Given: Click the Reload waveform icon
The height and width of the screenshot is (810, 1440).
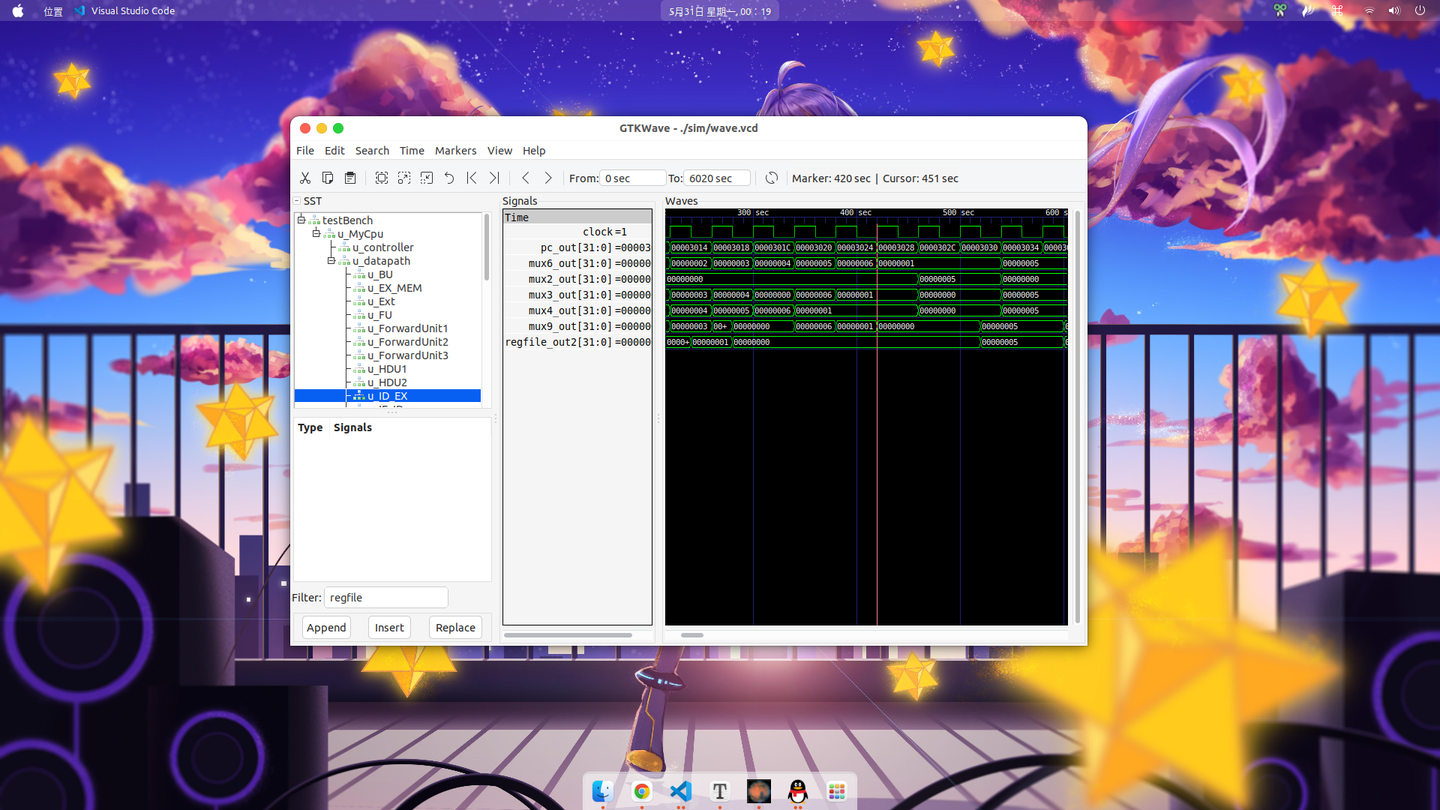Looking at the screenshot, I should pos(771,178).
